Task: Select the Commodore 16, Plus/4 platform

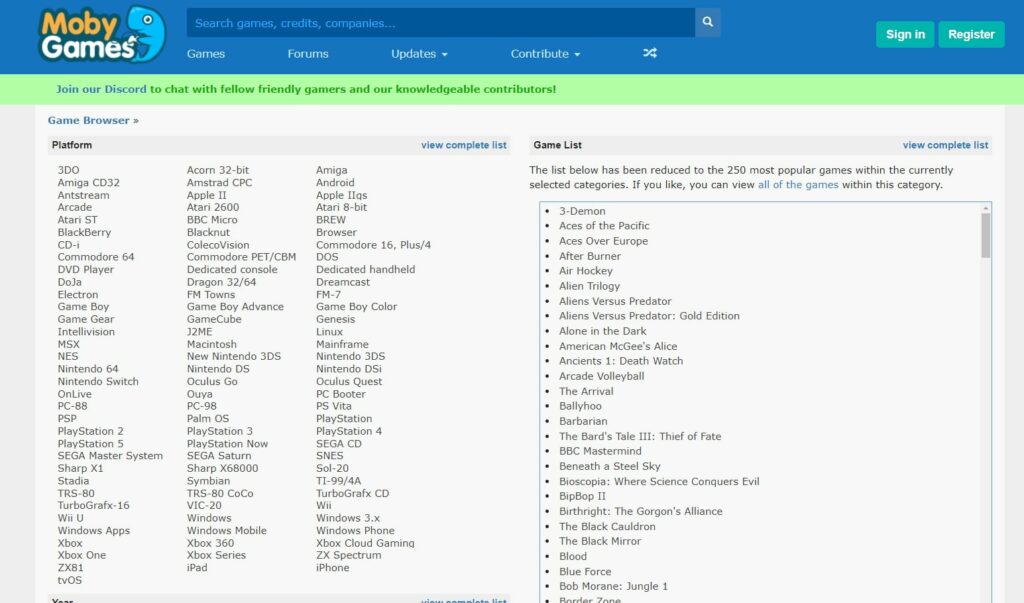Action: [x=374, y=245]
